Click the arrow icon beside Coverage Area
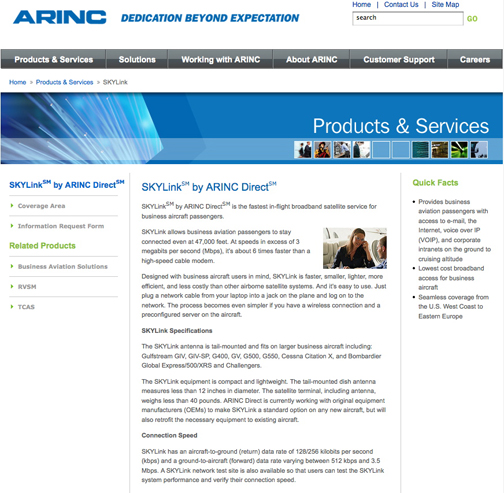The image size is (504, 493). pyautogui.click(x=12, y=206)
